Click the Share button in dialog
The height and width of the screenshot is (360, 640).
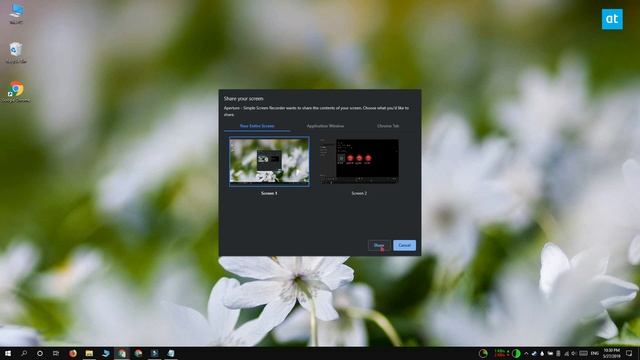(x=379, y=245)
